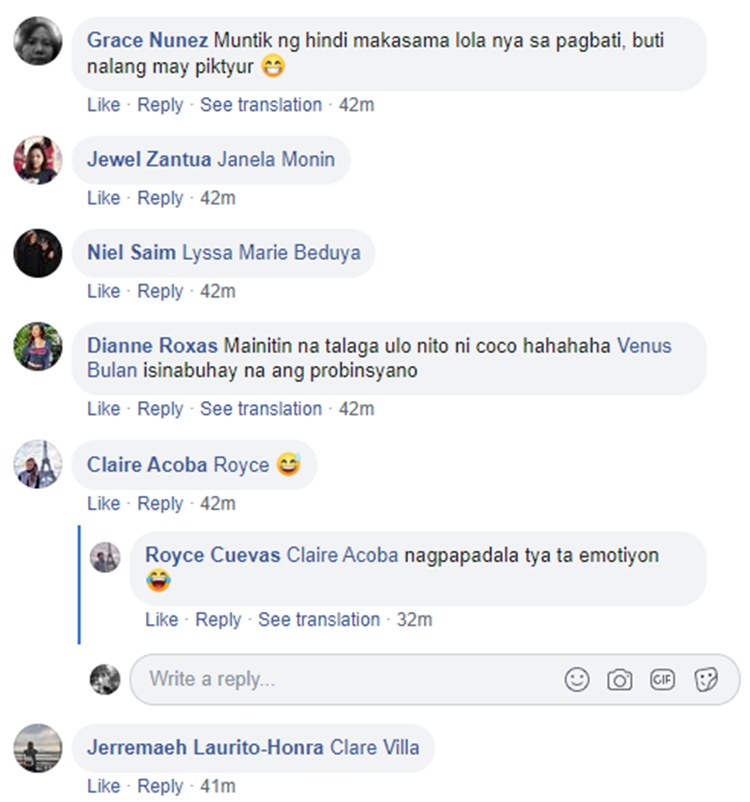Insert a GIF into the reply
The width and height of the screenshot is (750, 802).
pos(663,680)
